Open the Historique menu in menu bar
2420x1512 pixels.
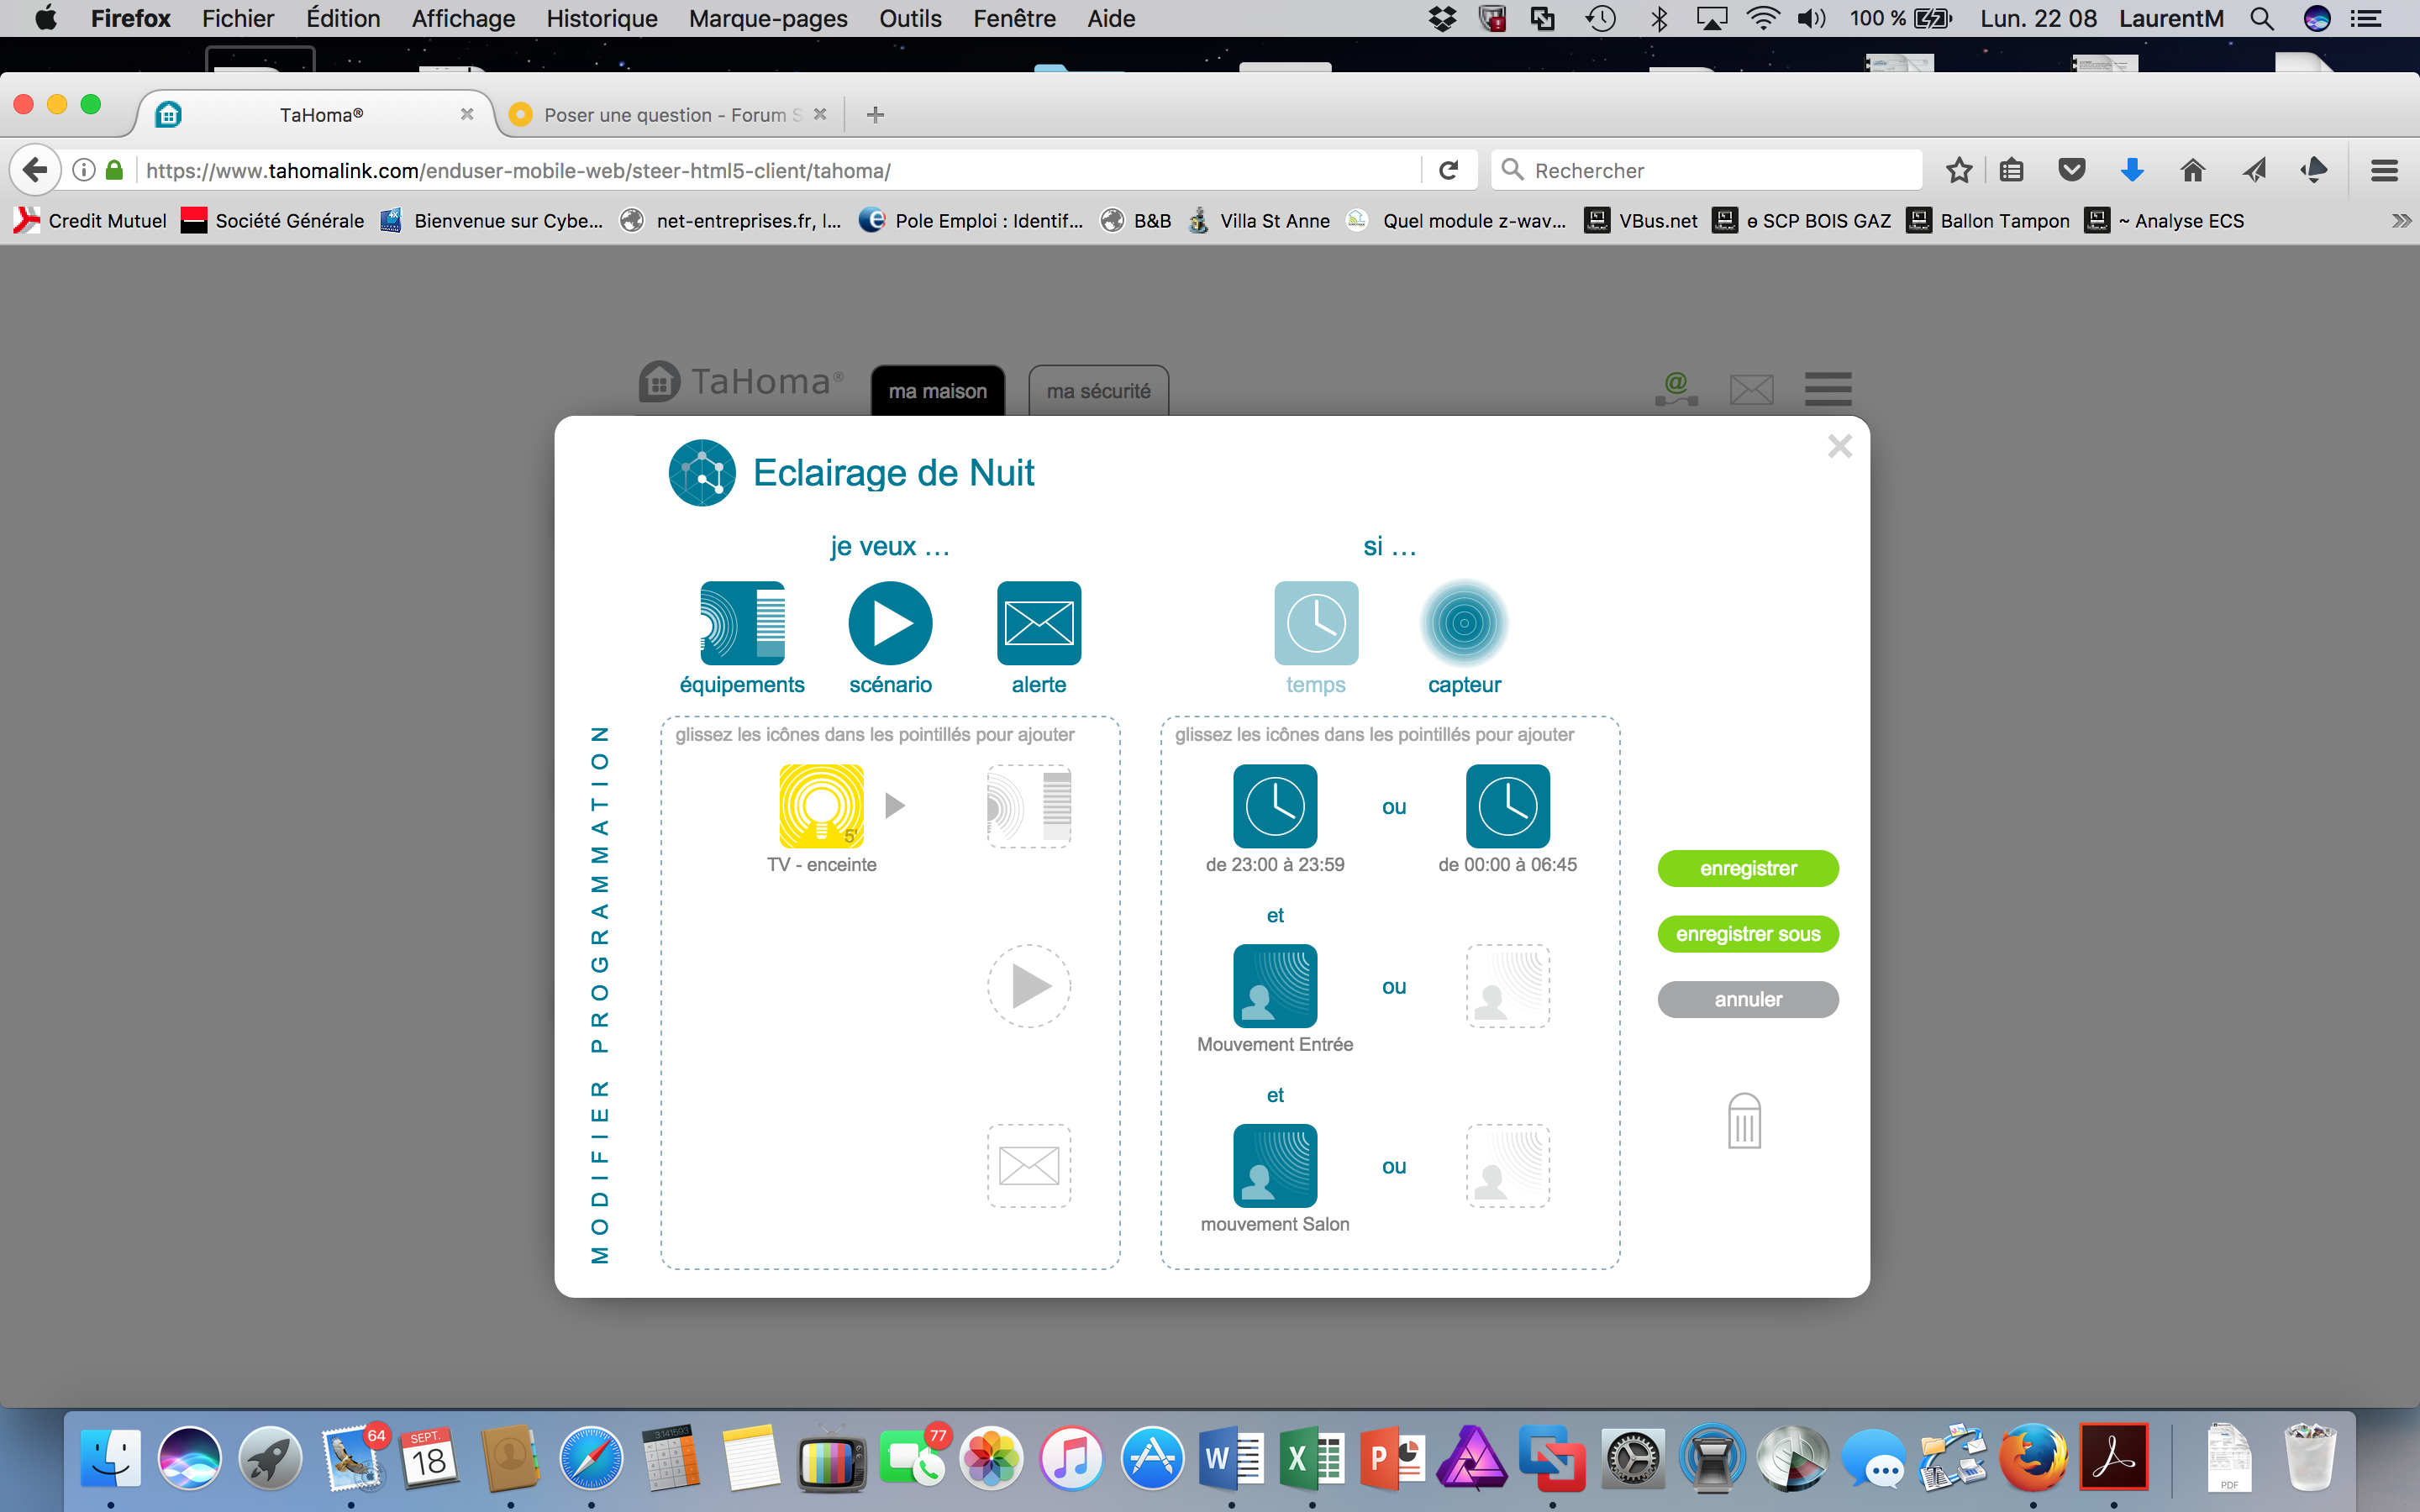[601, 18]
